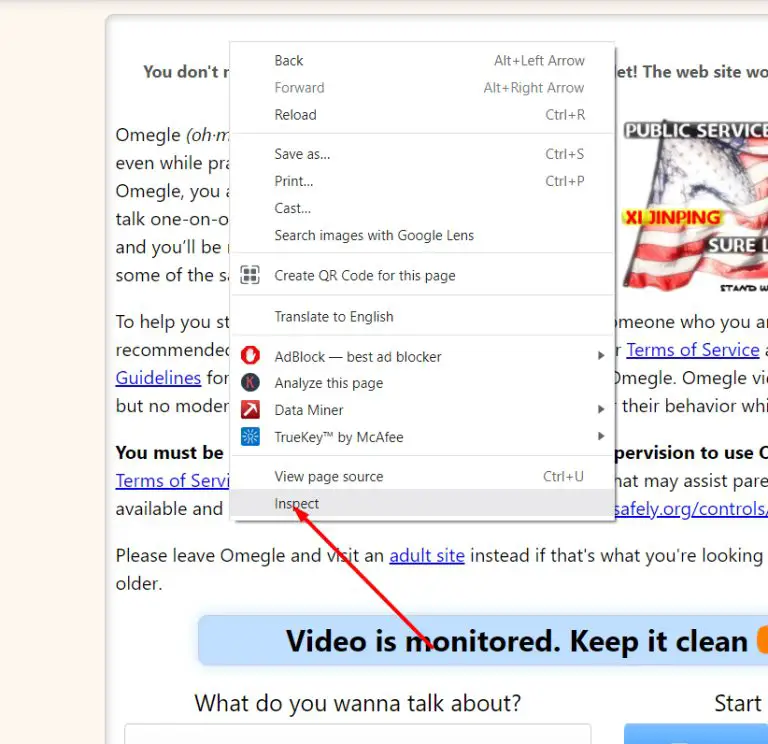Select Print... menu entry
The height and width of the screenshot is (744, 768).
[294, 181]
